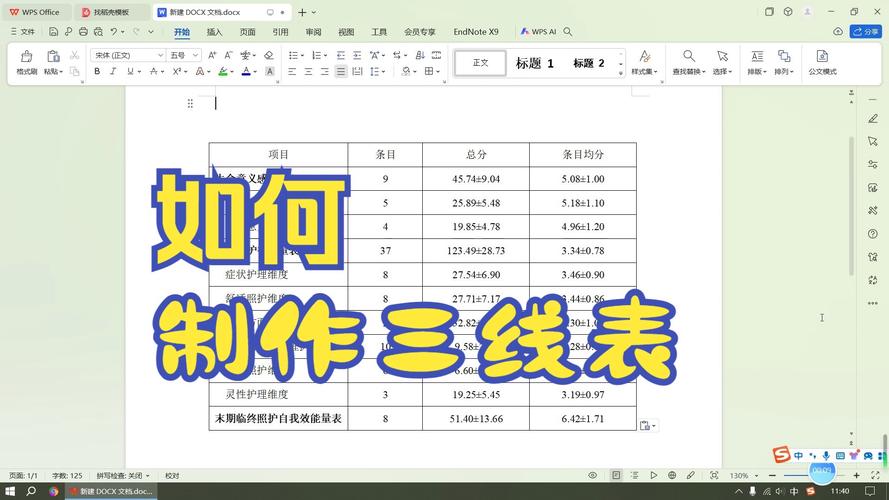
Task: Open zoom percentage 130% dropdown
Action: [743, 476]
